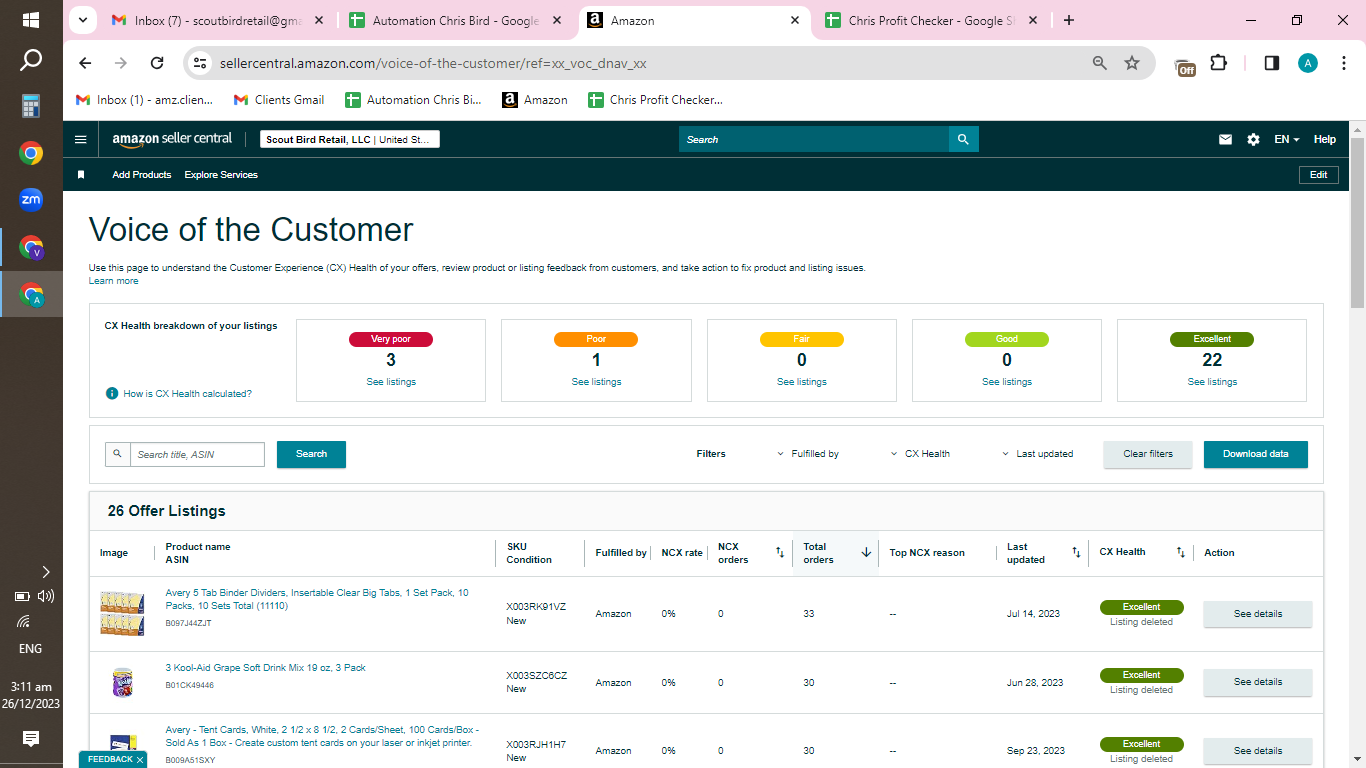
Task: Open the EN language dropdown
Action: 1287,140
